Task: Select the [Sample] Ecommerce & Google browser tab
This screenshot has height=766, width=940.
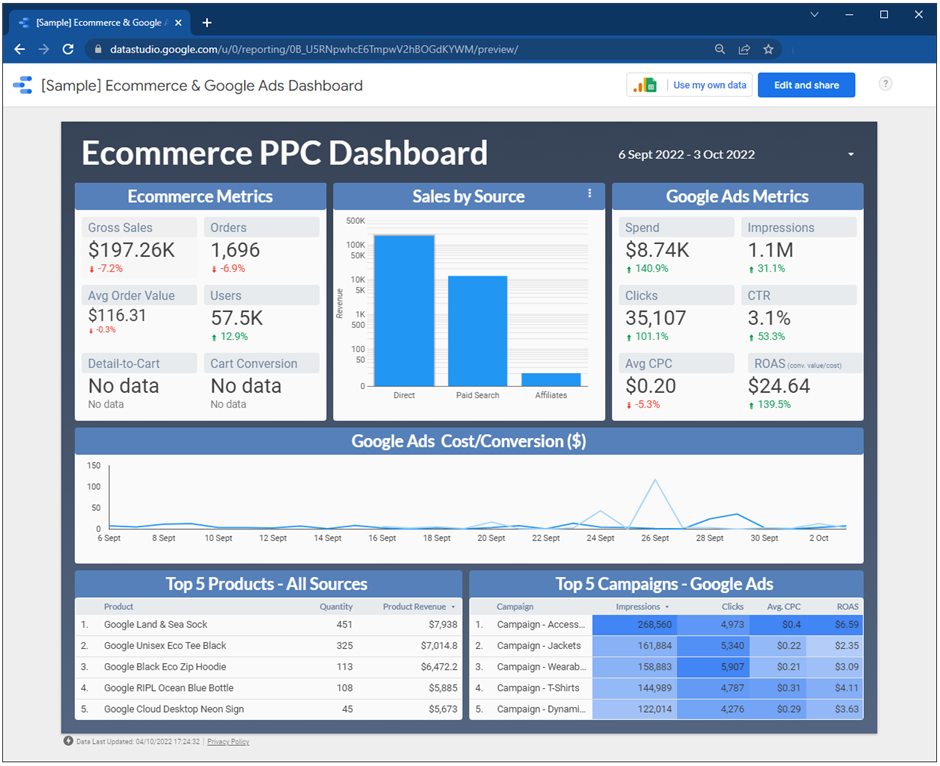Action: click(x=99, y=23)
